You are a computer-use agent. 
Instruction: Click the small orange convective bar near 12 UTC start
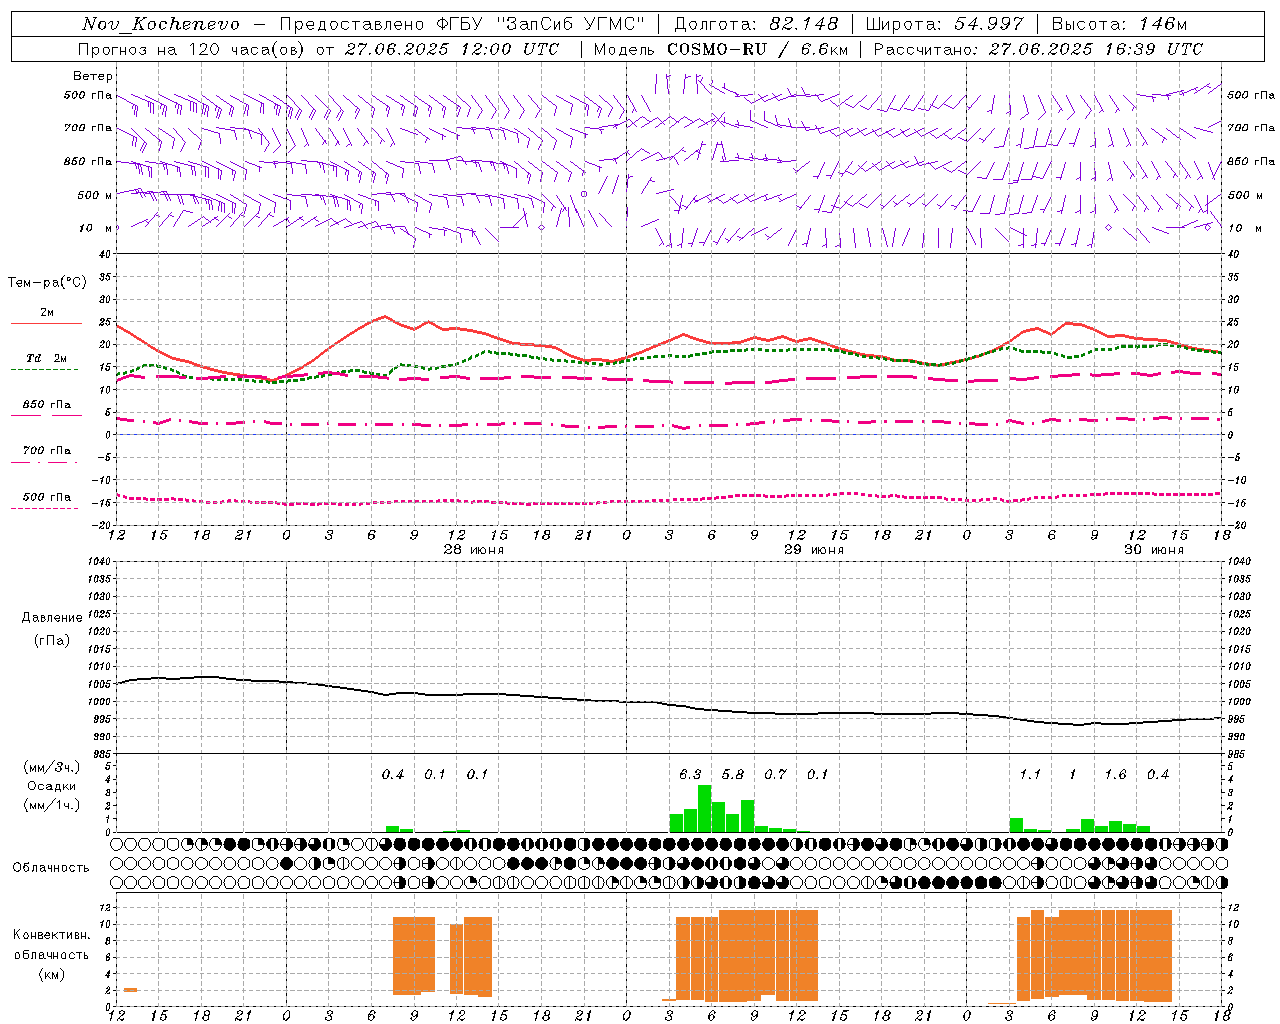130,989
